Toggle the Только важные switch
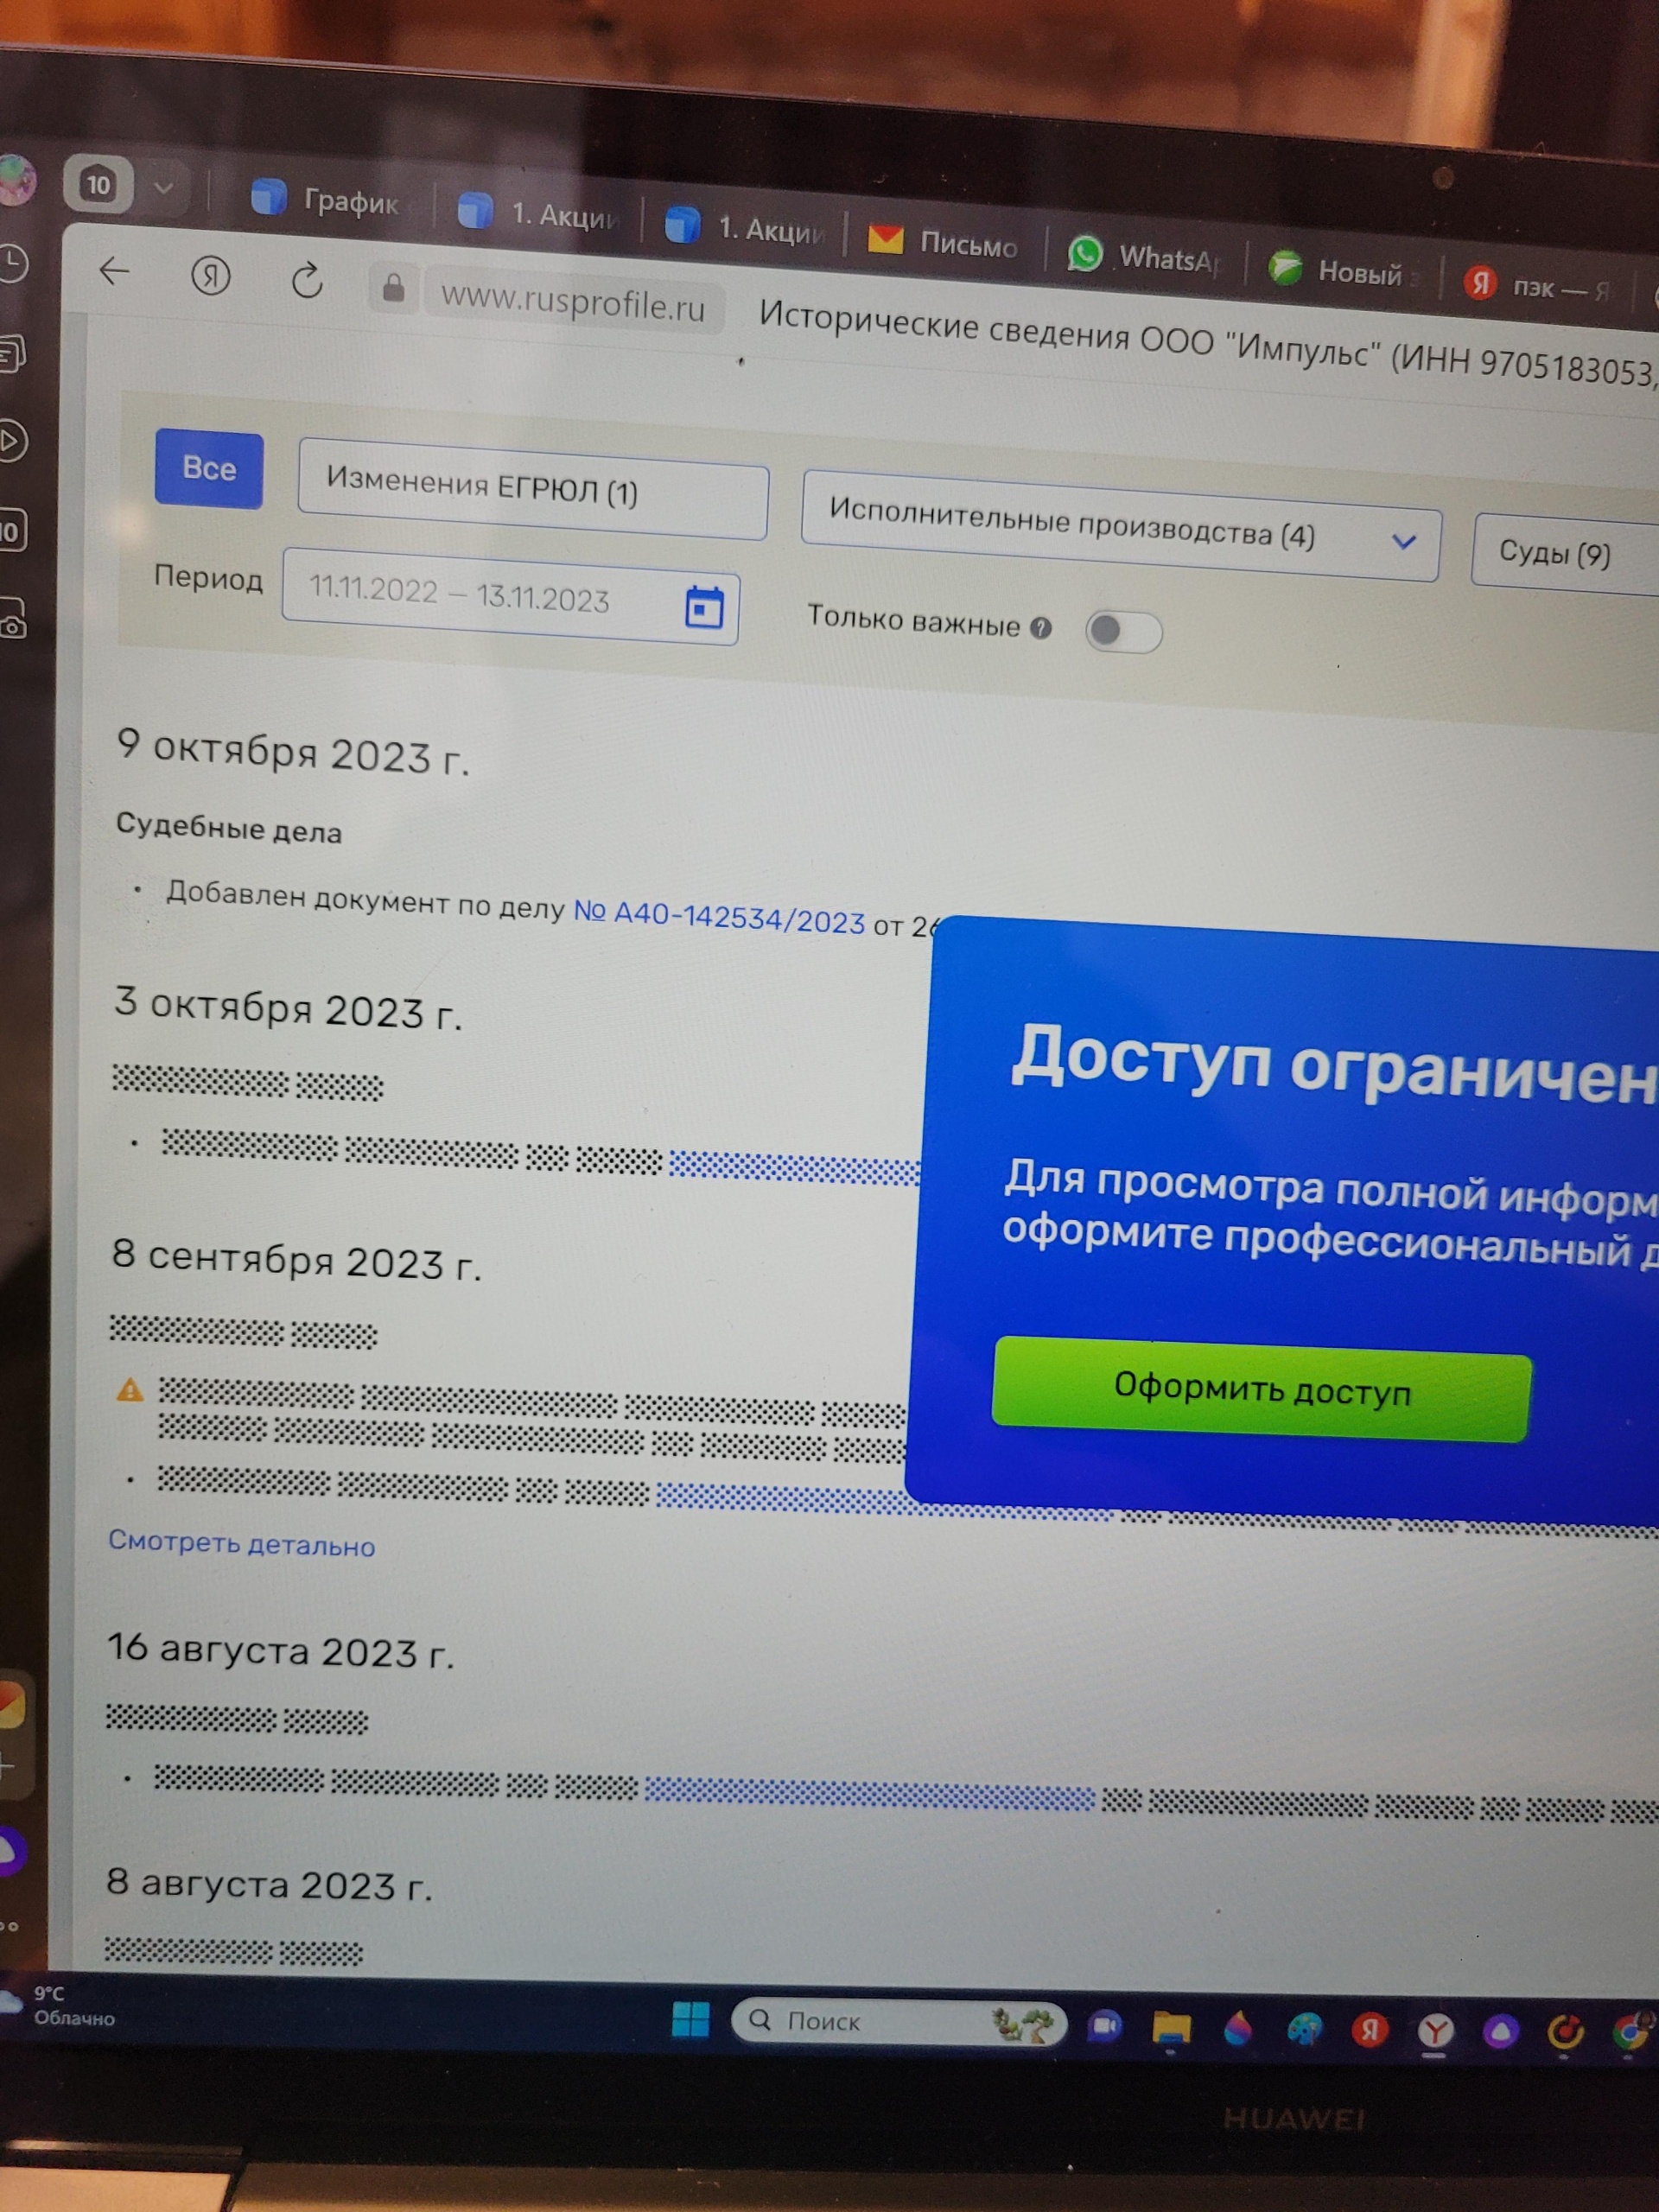The image size is (1659, 2212). tap(1123, 632)
